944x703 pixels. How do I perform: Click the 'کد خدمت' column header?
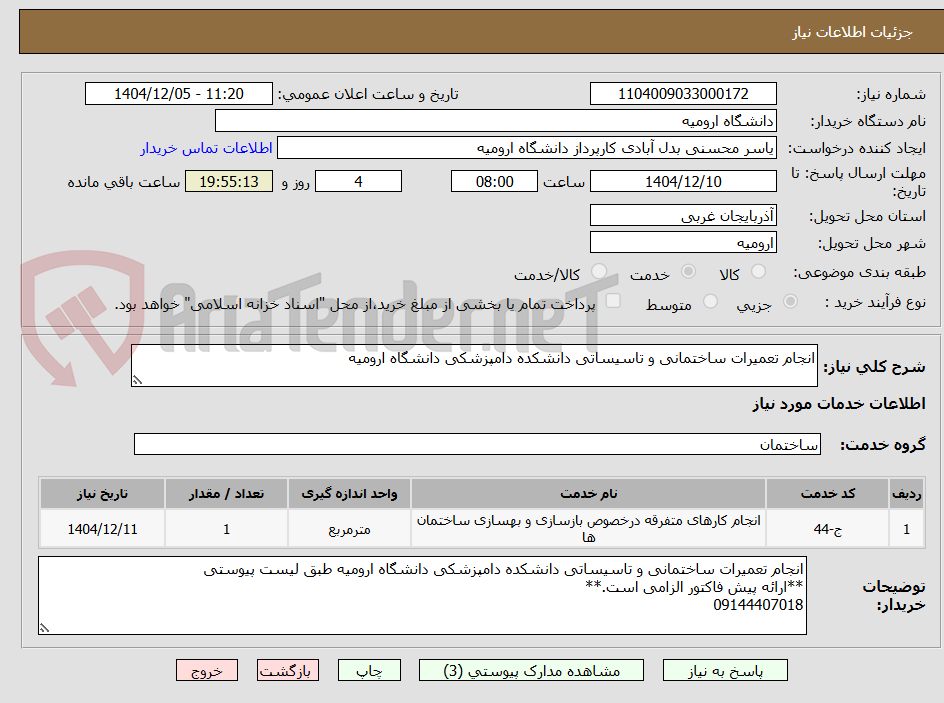828,494
